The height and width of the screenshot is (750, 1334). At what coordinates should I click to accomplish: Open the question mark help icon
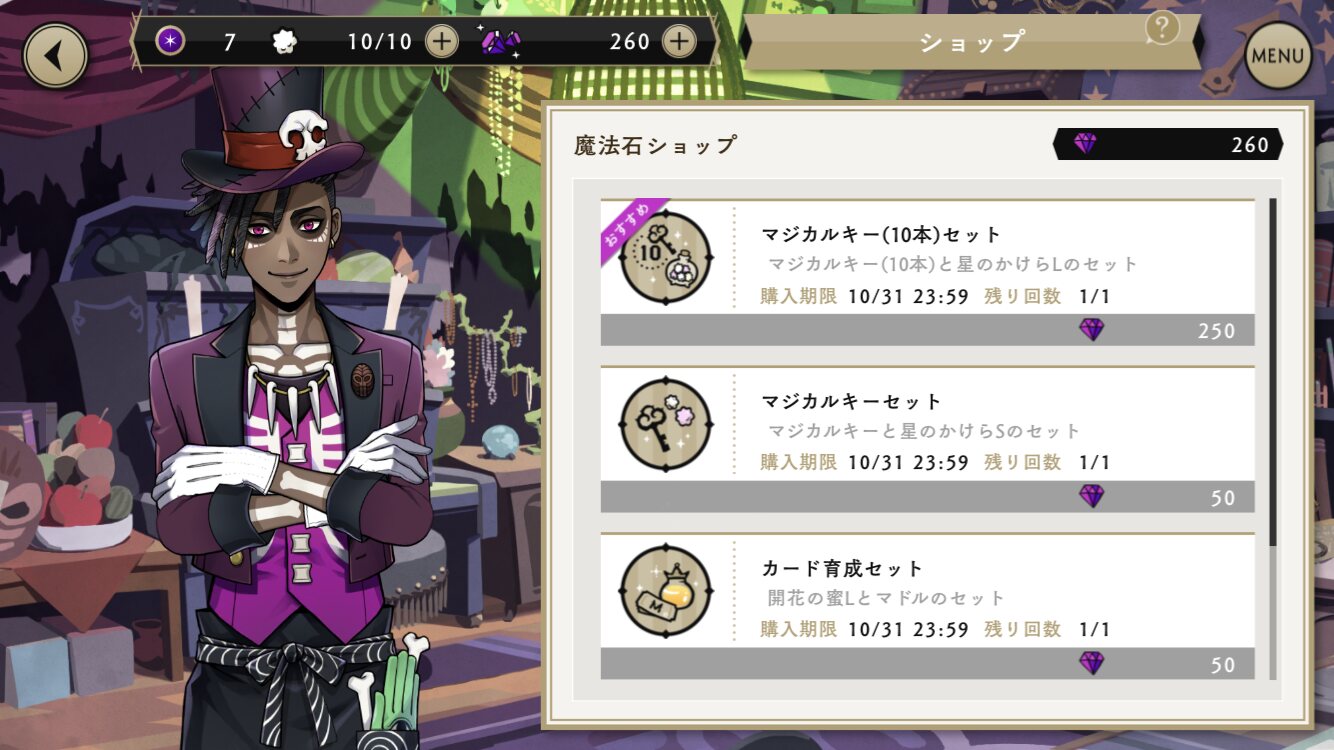click(1162, 28)
